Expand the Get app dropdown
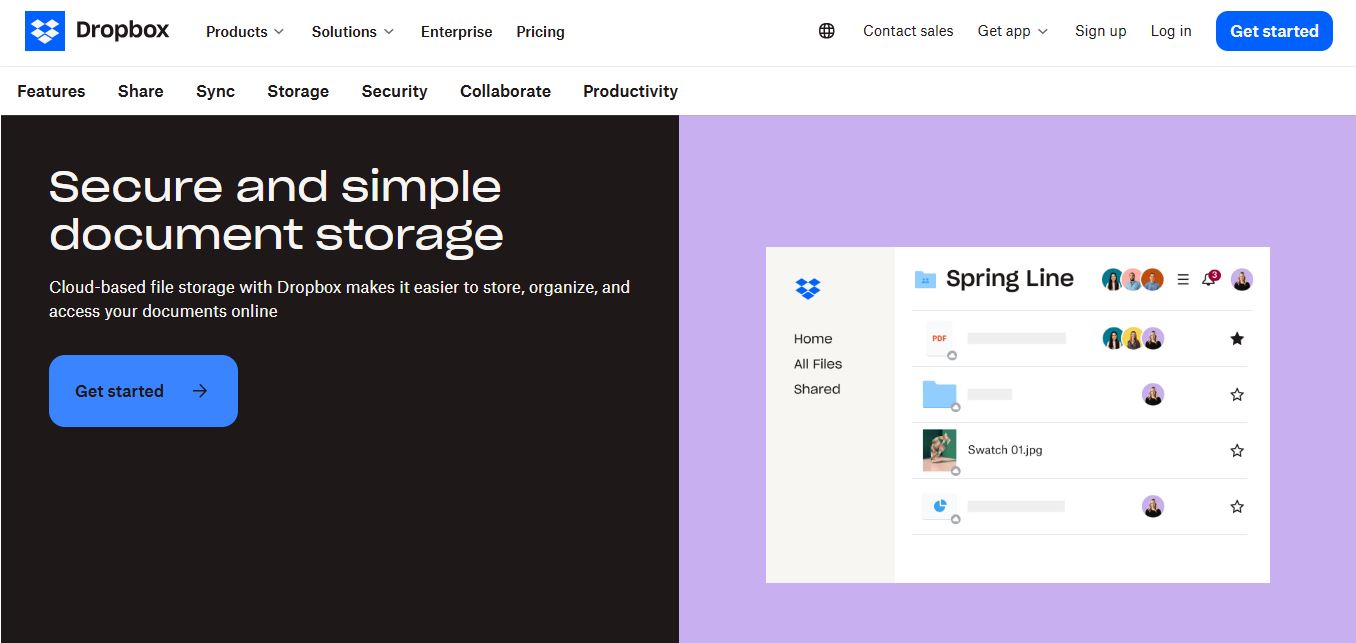 pos(1013,31)
